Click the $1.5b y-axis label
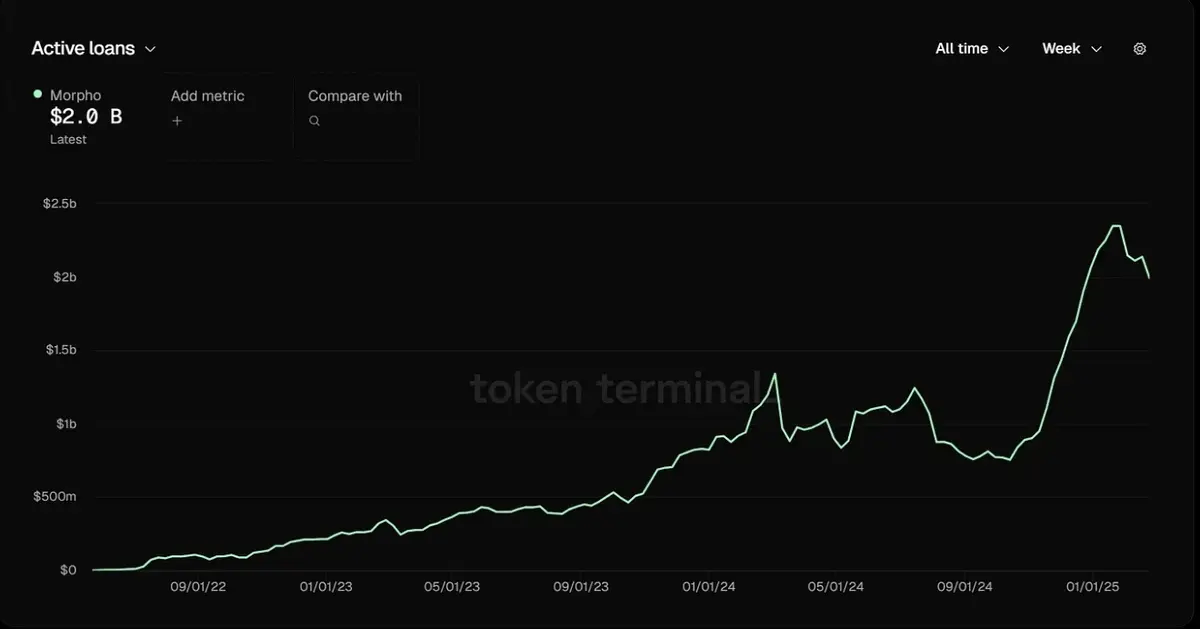 coord(59,350)
